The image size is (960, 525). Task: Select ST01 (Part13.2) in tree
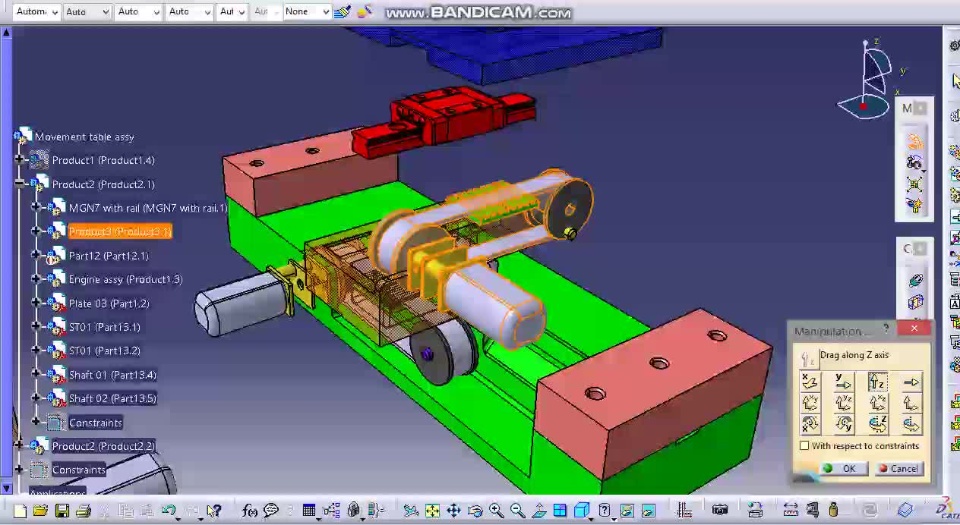104,351
